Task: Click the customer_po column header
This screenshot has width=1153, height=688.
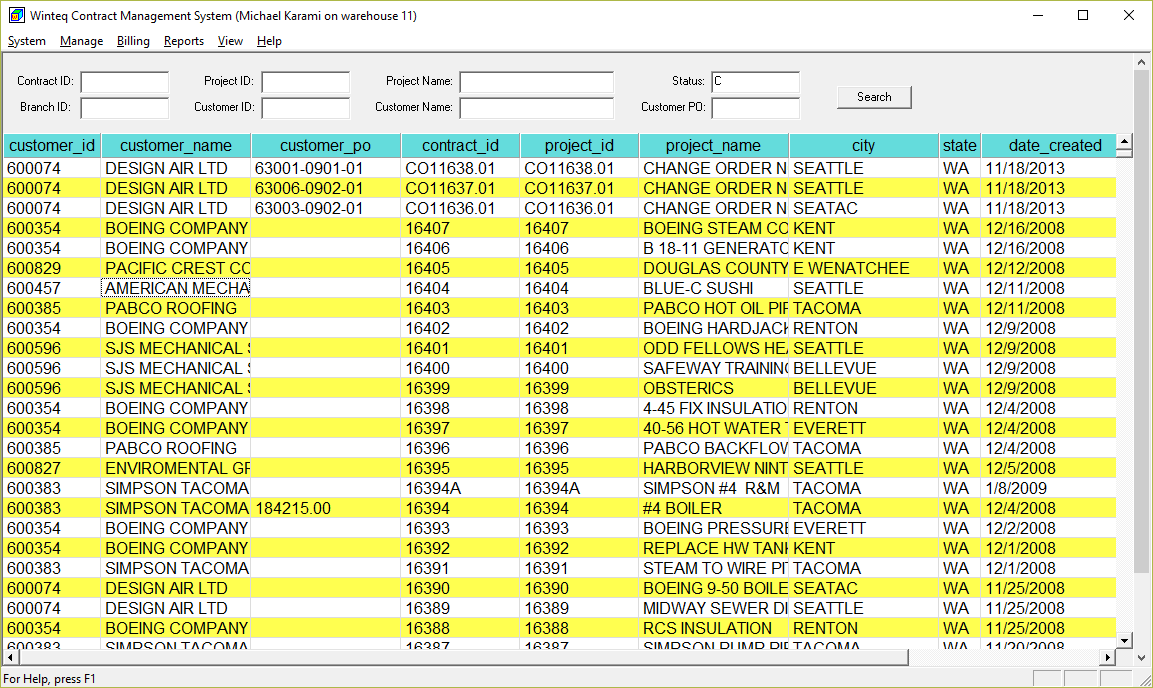Action: click(x=326, y=146)
